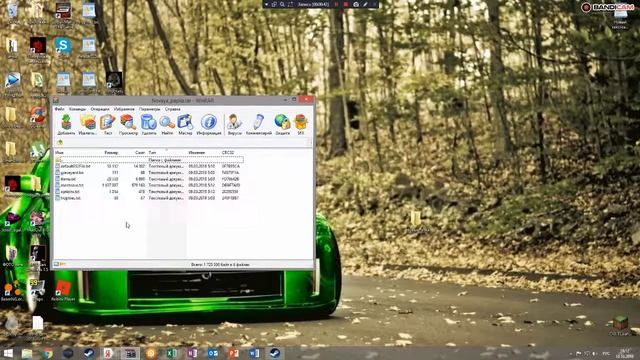The width and height of the screenshot is (640, 360).
Task: Open the Операции menu in WinRAR
Action: click(x=100, y=109)
